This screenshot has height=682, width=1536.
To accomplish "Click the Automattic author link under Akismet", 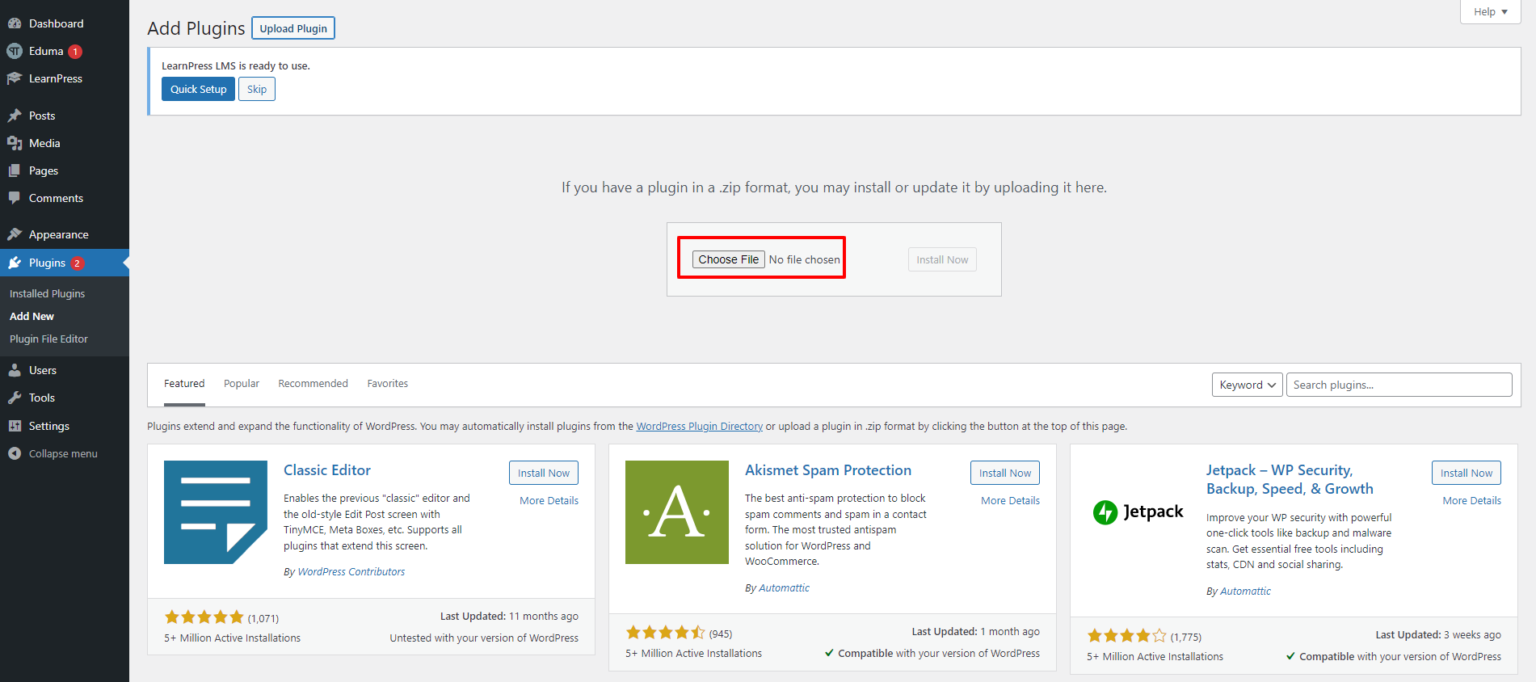I will [x=784, y=588].
